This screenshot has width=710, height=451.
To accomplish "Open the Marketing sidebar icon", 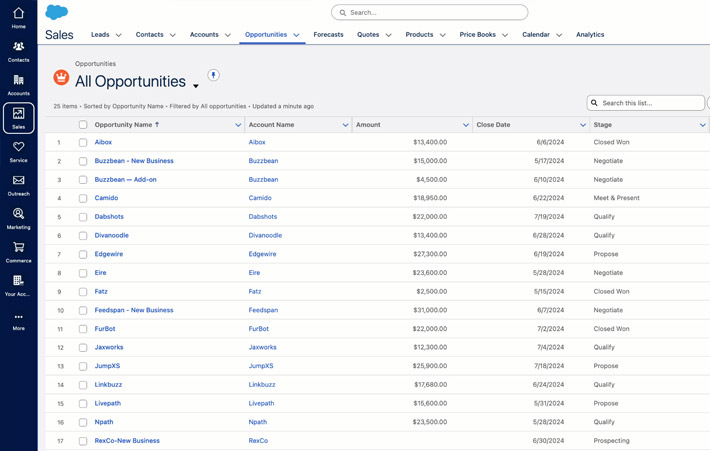I will 19,219.
